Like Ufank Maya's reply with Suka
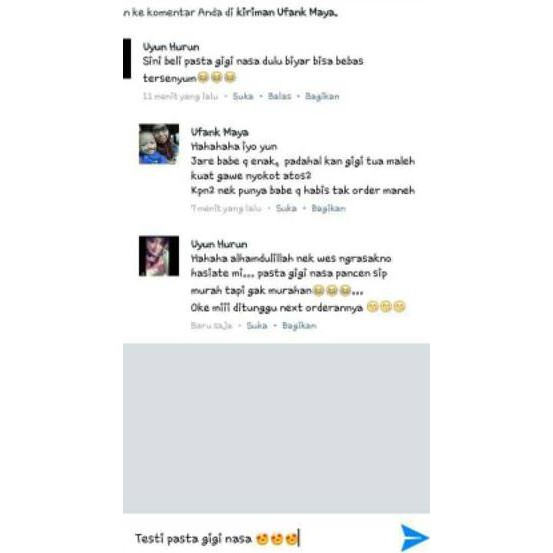553x553 pixels. pos(286,208)
